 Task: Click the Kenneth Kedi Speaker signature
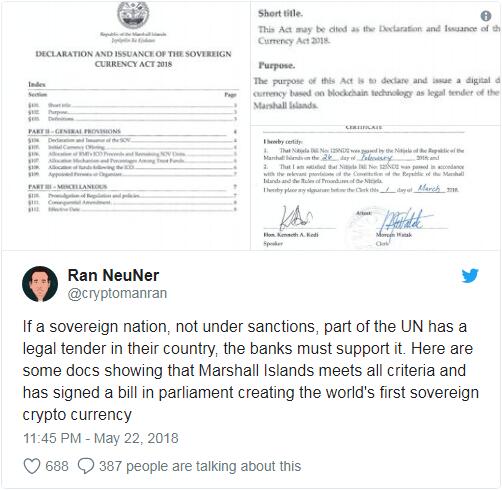coord(295,218)
